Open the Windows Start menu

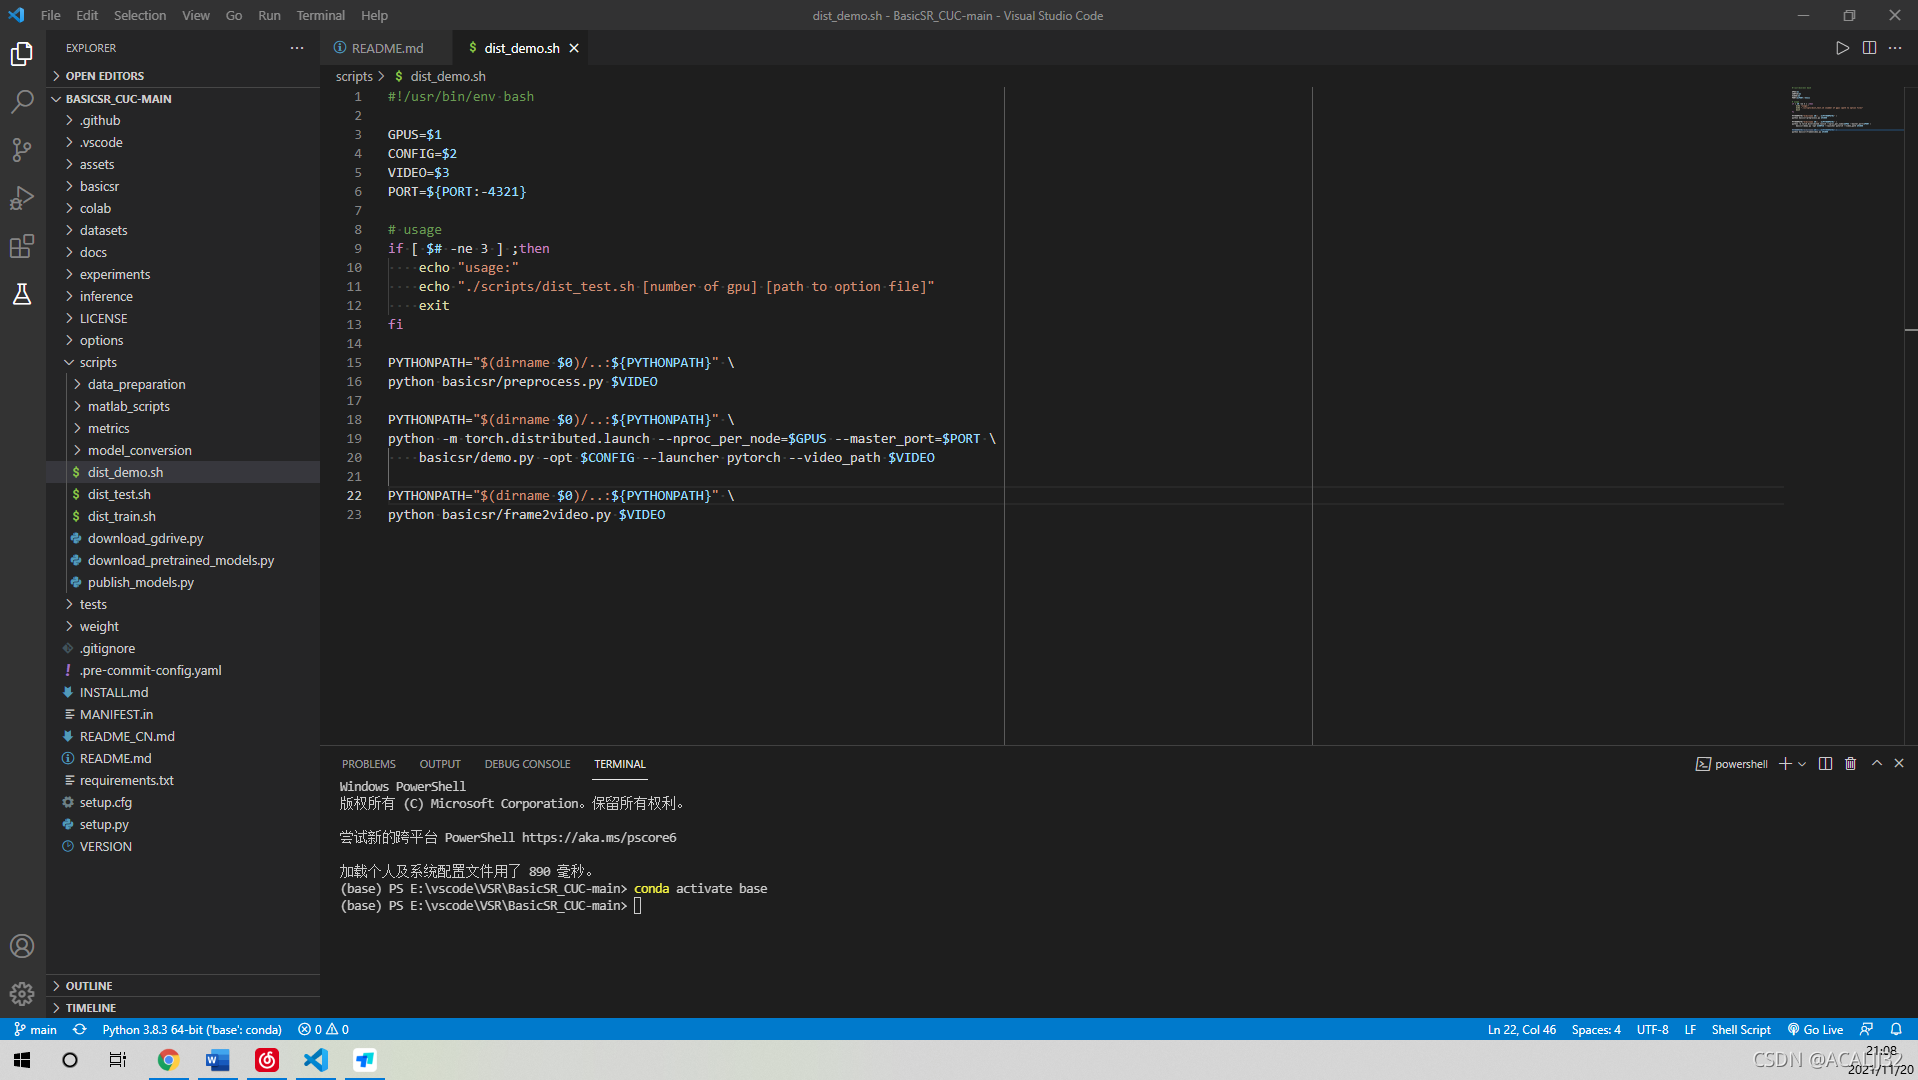pyautogui.click(x=22, y=1060)
